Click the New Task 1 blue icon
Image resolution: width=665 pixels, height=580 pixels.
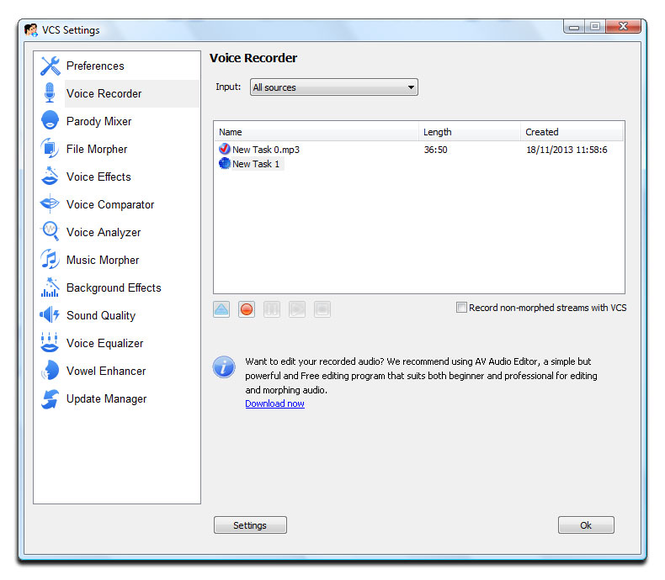pyautogui.click(x=224, y=163)
